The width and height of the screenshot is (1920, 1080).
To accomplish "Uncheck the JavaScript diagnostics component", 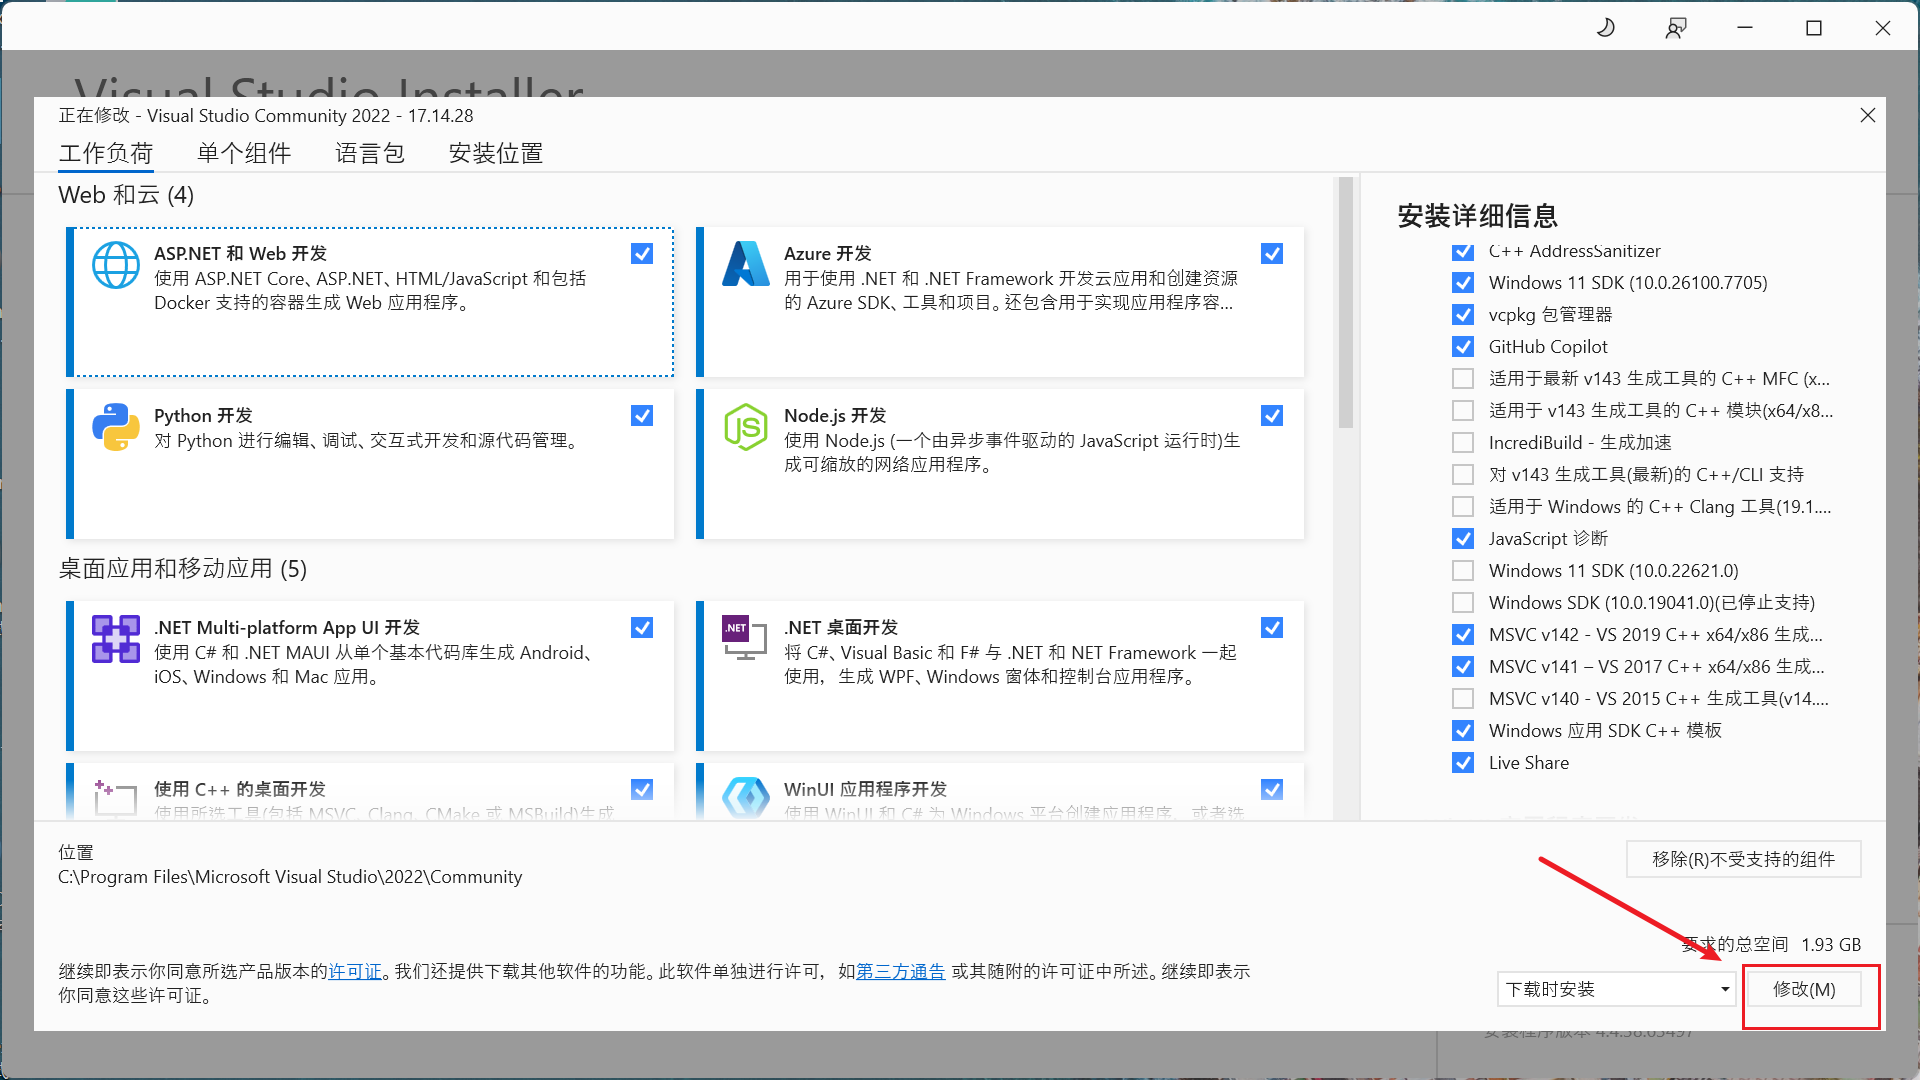I will (x=1463, y=539).
